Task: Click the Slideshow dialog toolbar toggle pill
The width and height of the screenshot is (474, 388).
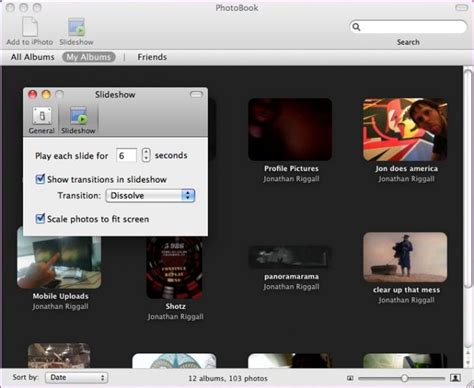Action: [x=196, y=94]
